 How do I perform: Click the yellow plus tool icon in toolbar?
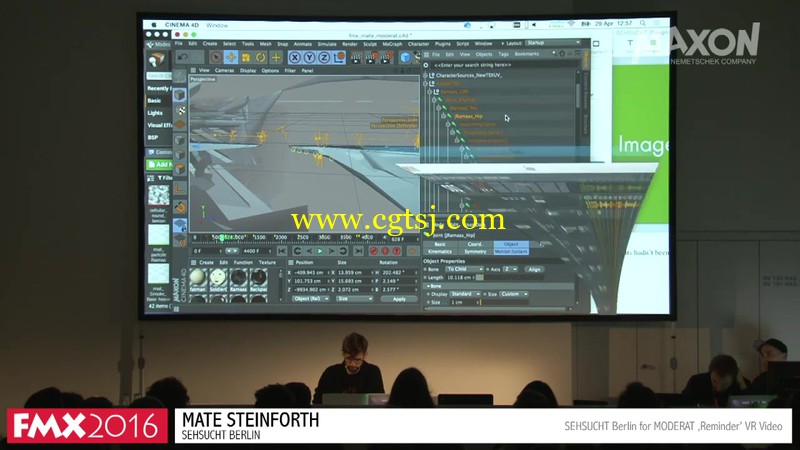(x=276, y=58)
